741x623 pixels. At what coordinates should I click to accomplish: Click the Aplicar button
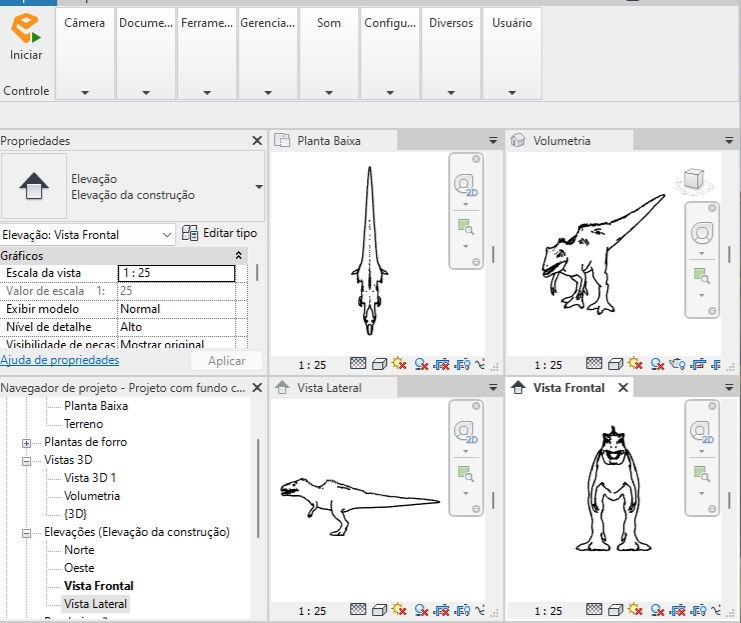[226, 361]
